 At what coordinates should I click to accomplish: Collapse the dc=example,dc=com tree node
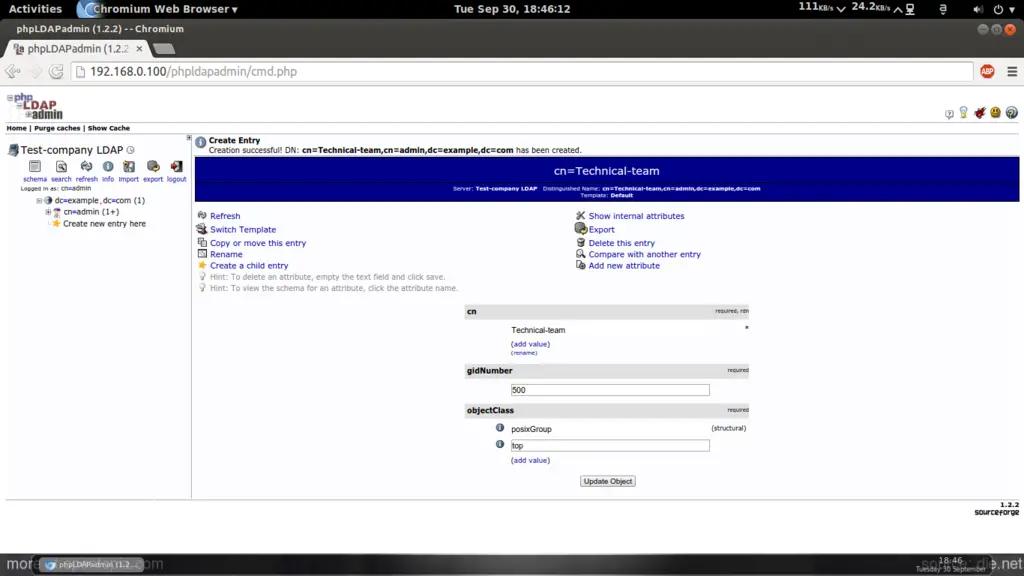click(39, 200)
